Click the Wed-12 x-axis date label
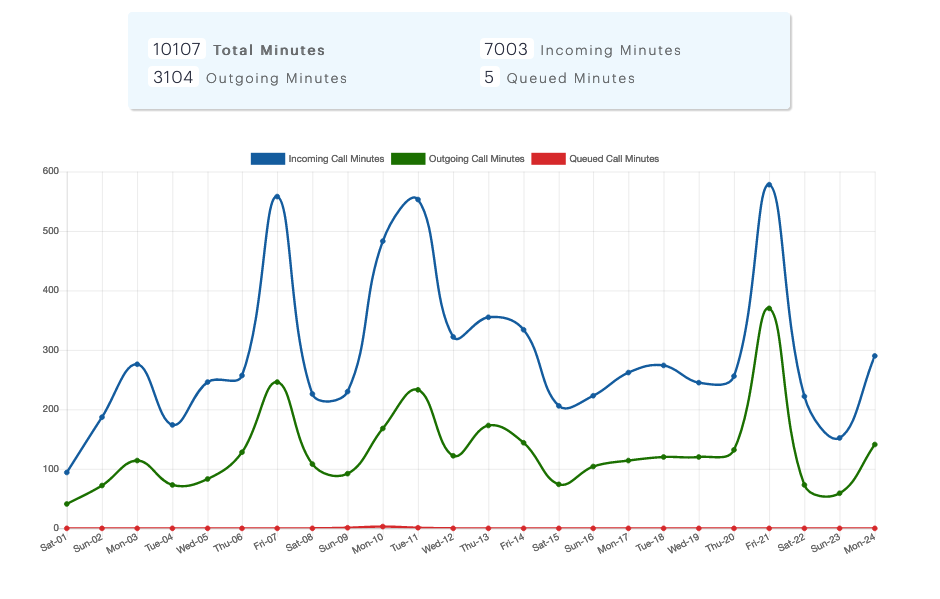Image resolution: width=940 pixels, height=599 pixels. (438, 544)
